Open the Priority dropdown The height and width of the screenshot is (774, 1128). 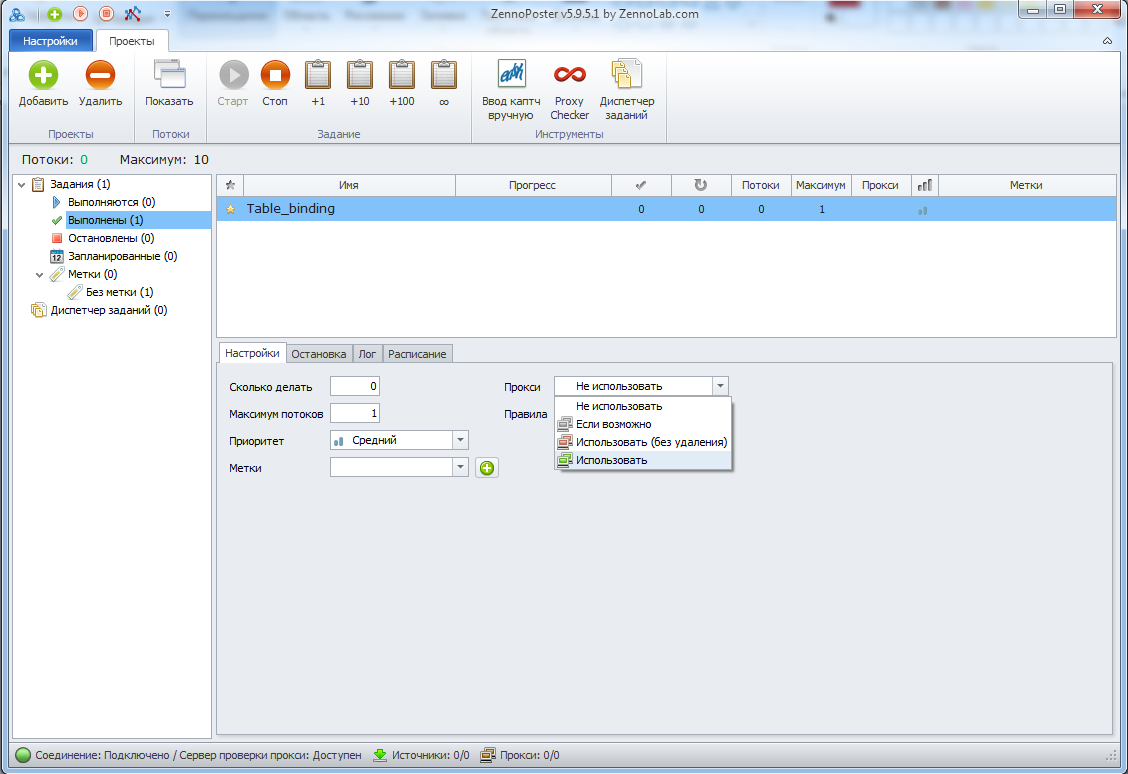click(460, 440)
